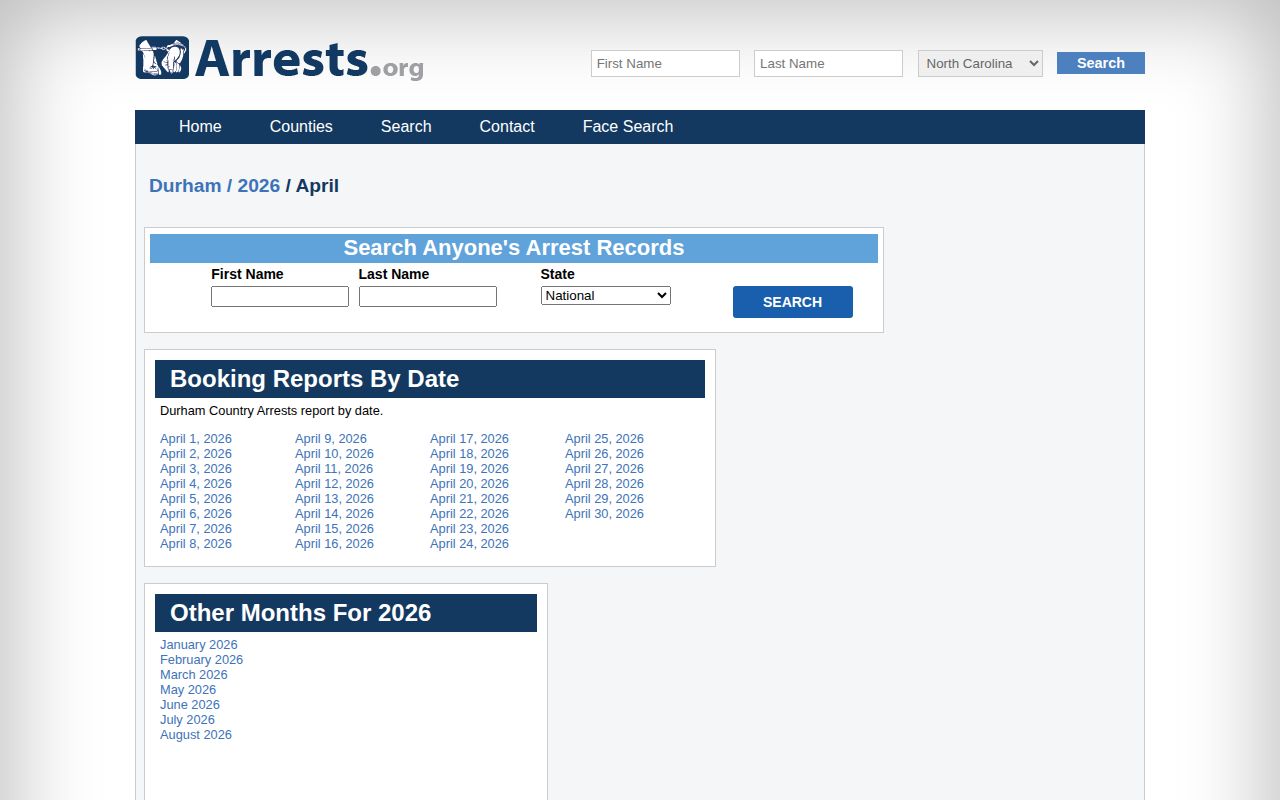
Task: Go to the Counties menu item
Action: click(301, 127)
